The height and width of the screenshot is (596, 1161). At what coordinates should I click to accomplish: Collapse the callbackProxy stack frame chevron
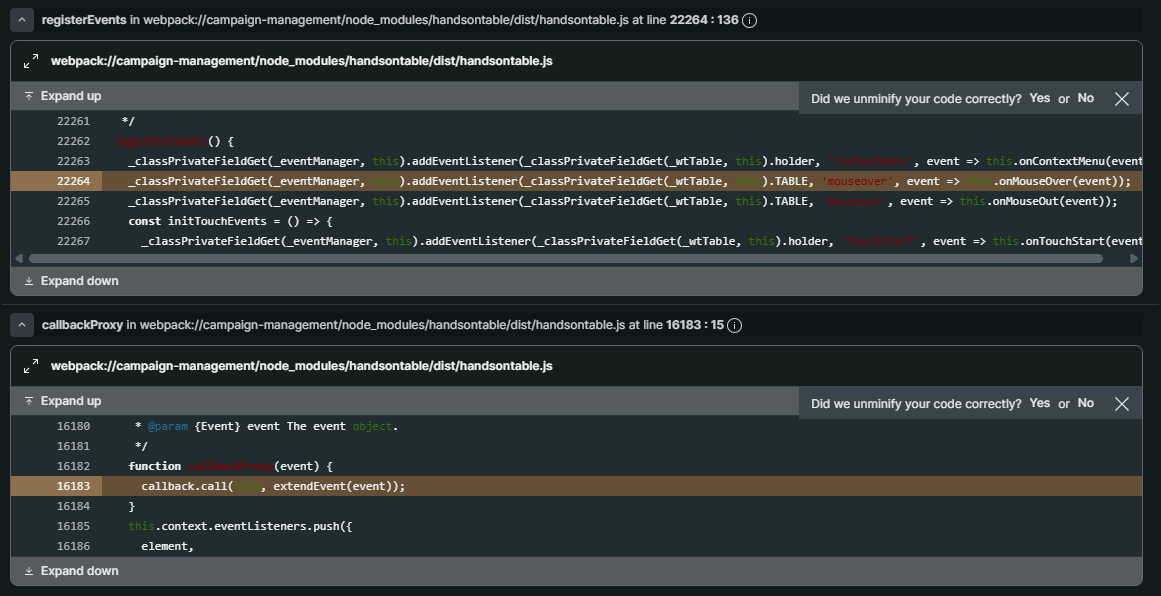pos(22,325)
